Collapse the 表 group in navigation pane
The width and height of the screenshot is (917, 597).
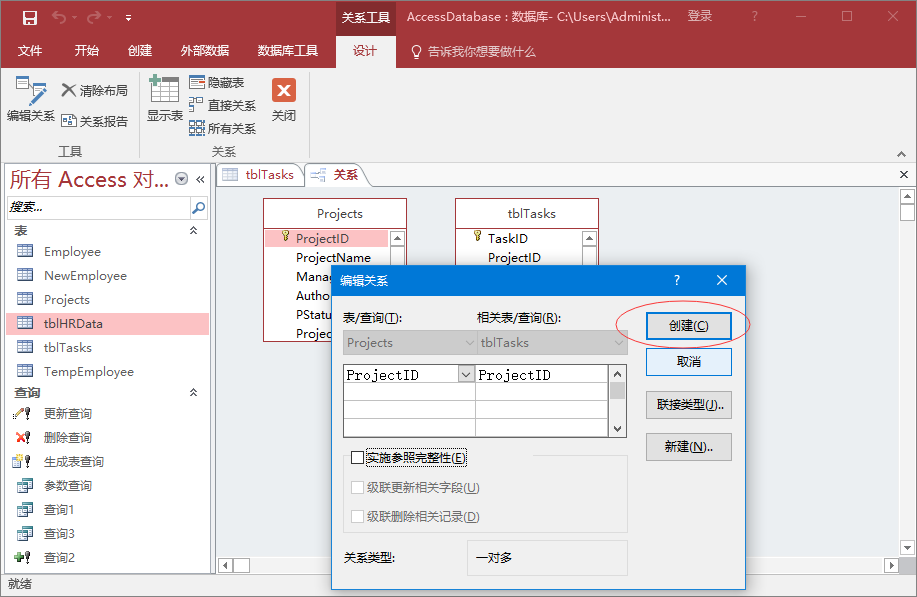click(194, 230)
